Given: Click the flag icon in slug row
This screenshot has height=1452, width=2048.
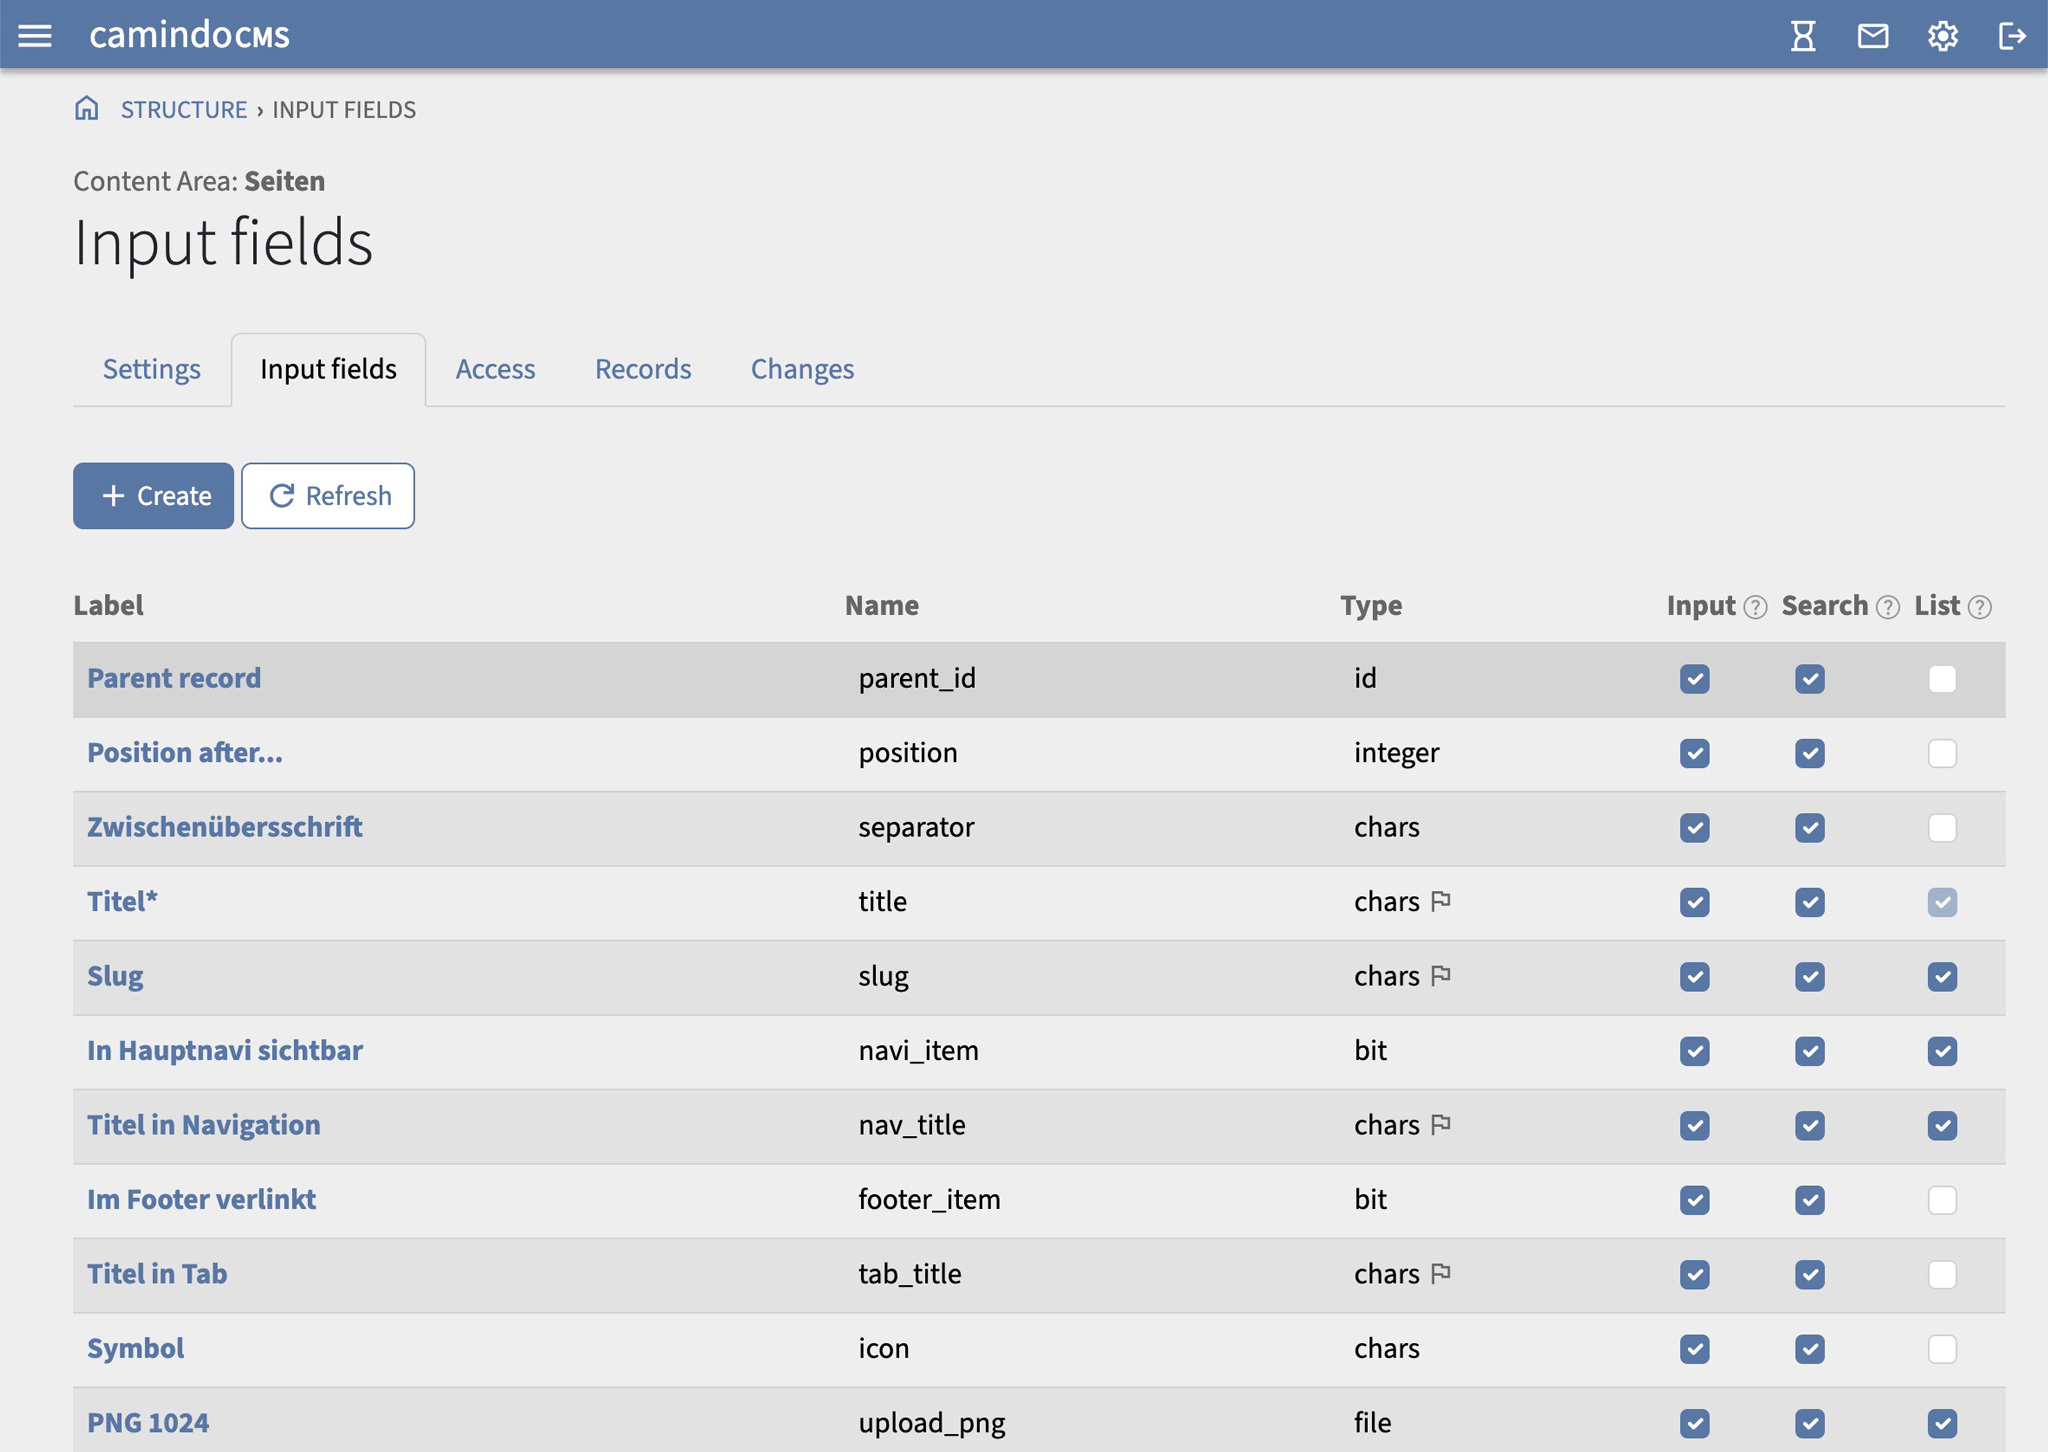Looking at the screenshot, I should coord(1441,975).
